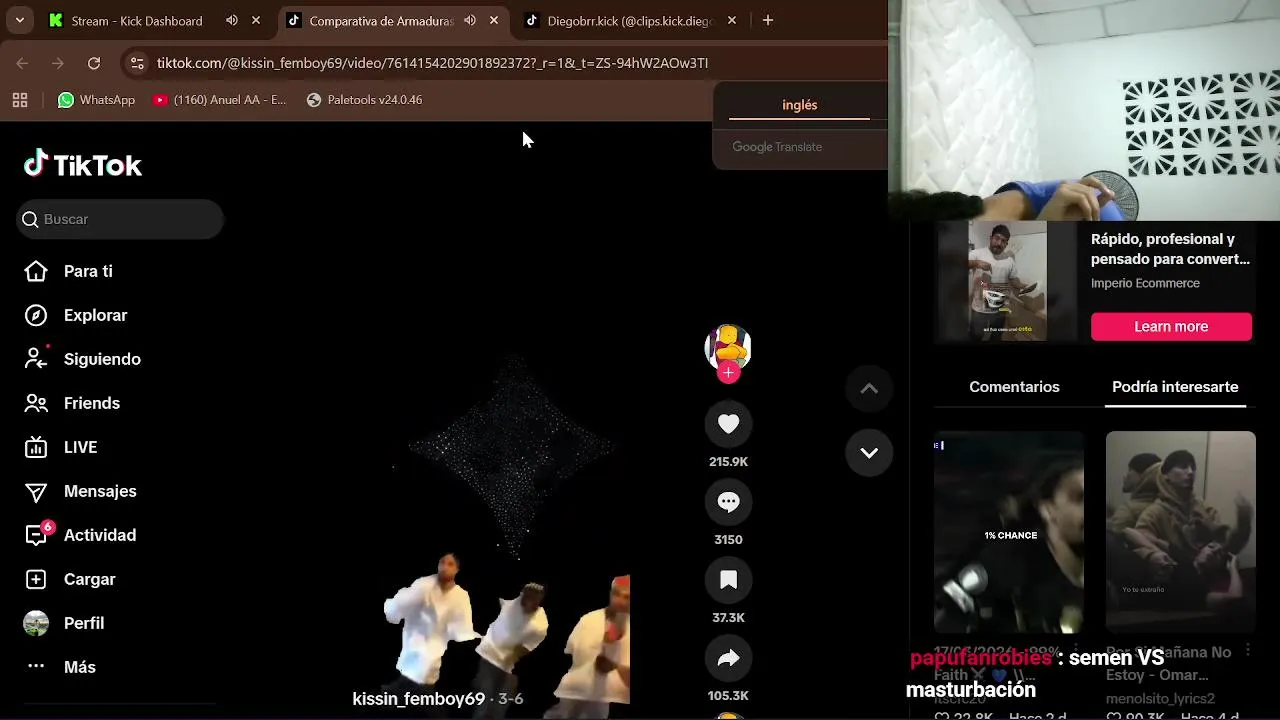Click the tiktok.com address bar URL
1280x720 pixels.
coord(432,63)
